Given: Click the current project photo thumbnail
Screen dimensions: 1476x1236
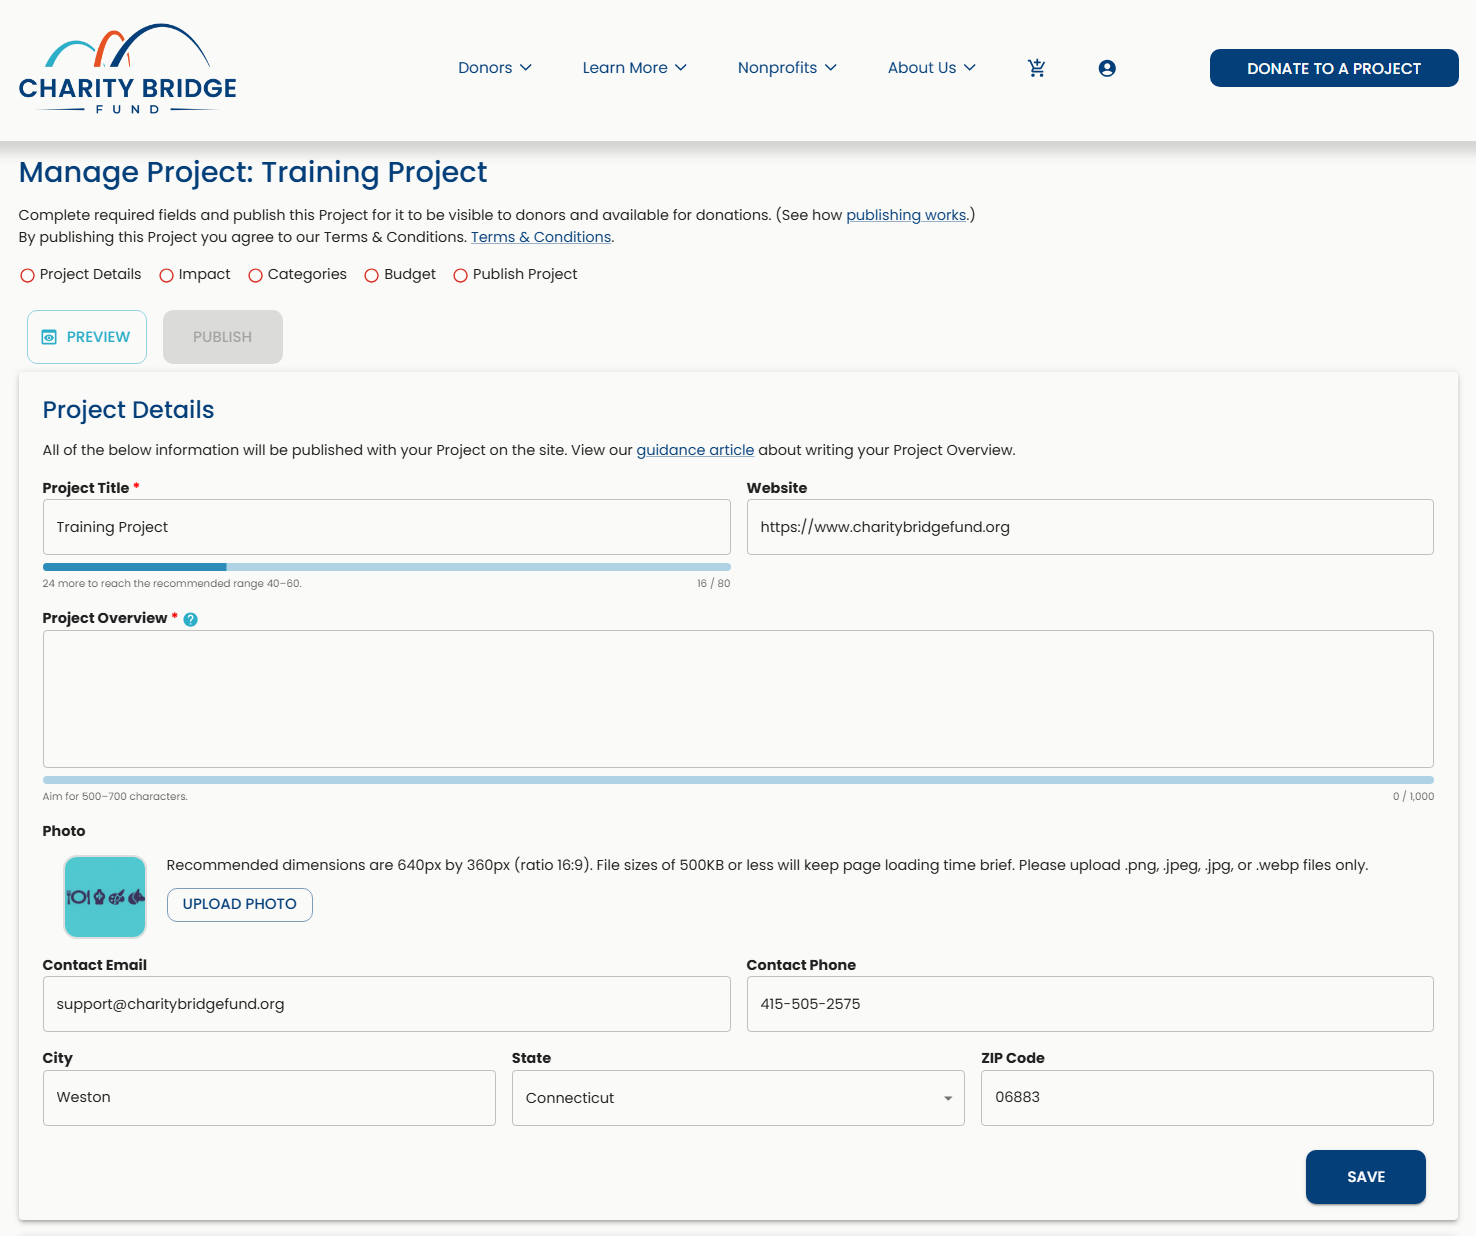Looking at the screenshot, I should [105, 897].
